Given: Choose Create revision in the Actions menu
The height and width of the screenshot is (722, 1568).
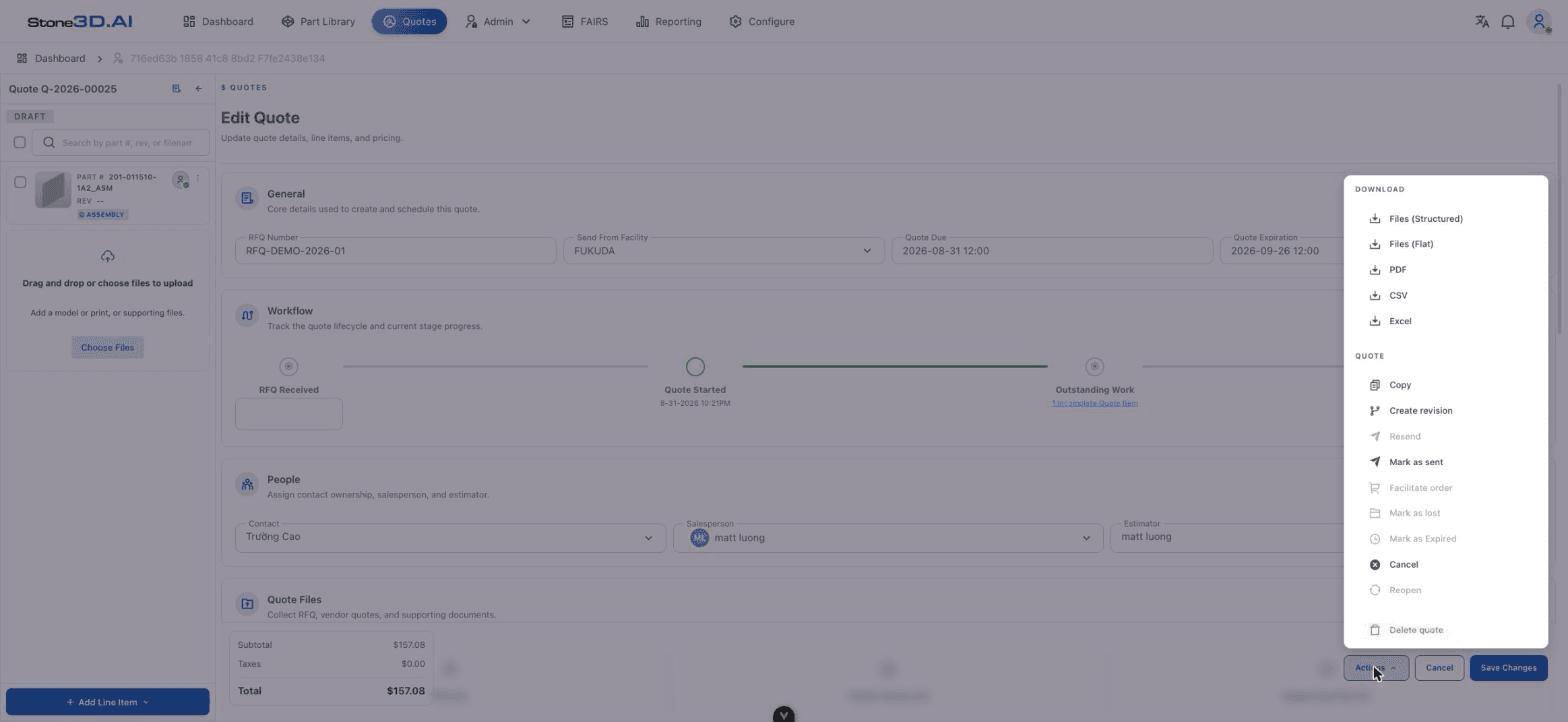Looking at the screenshot, I should coord(1445,411).
